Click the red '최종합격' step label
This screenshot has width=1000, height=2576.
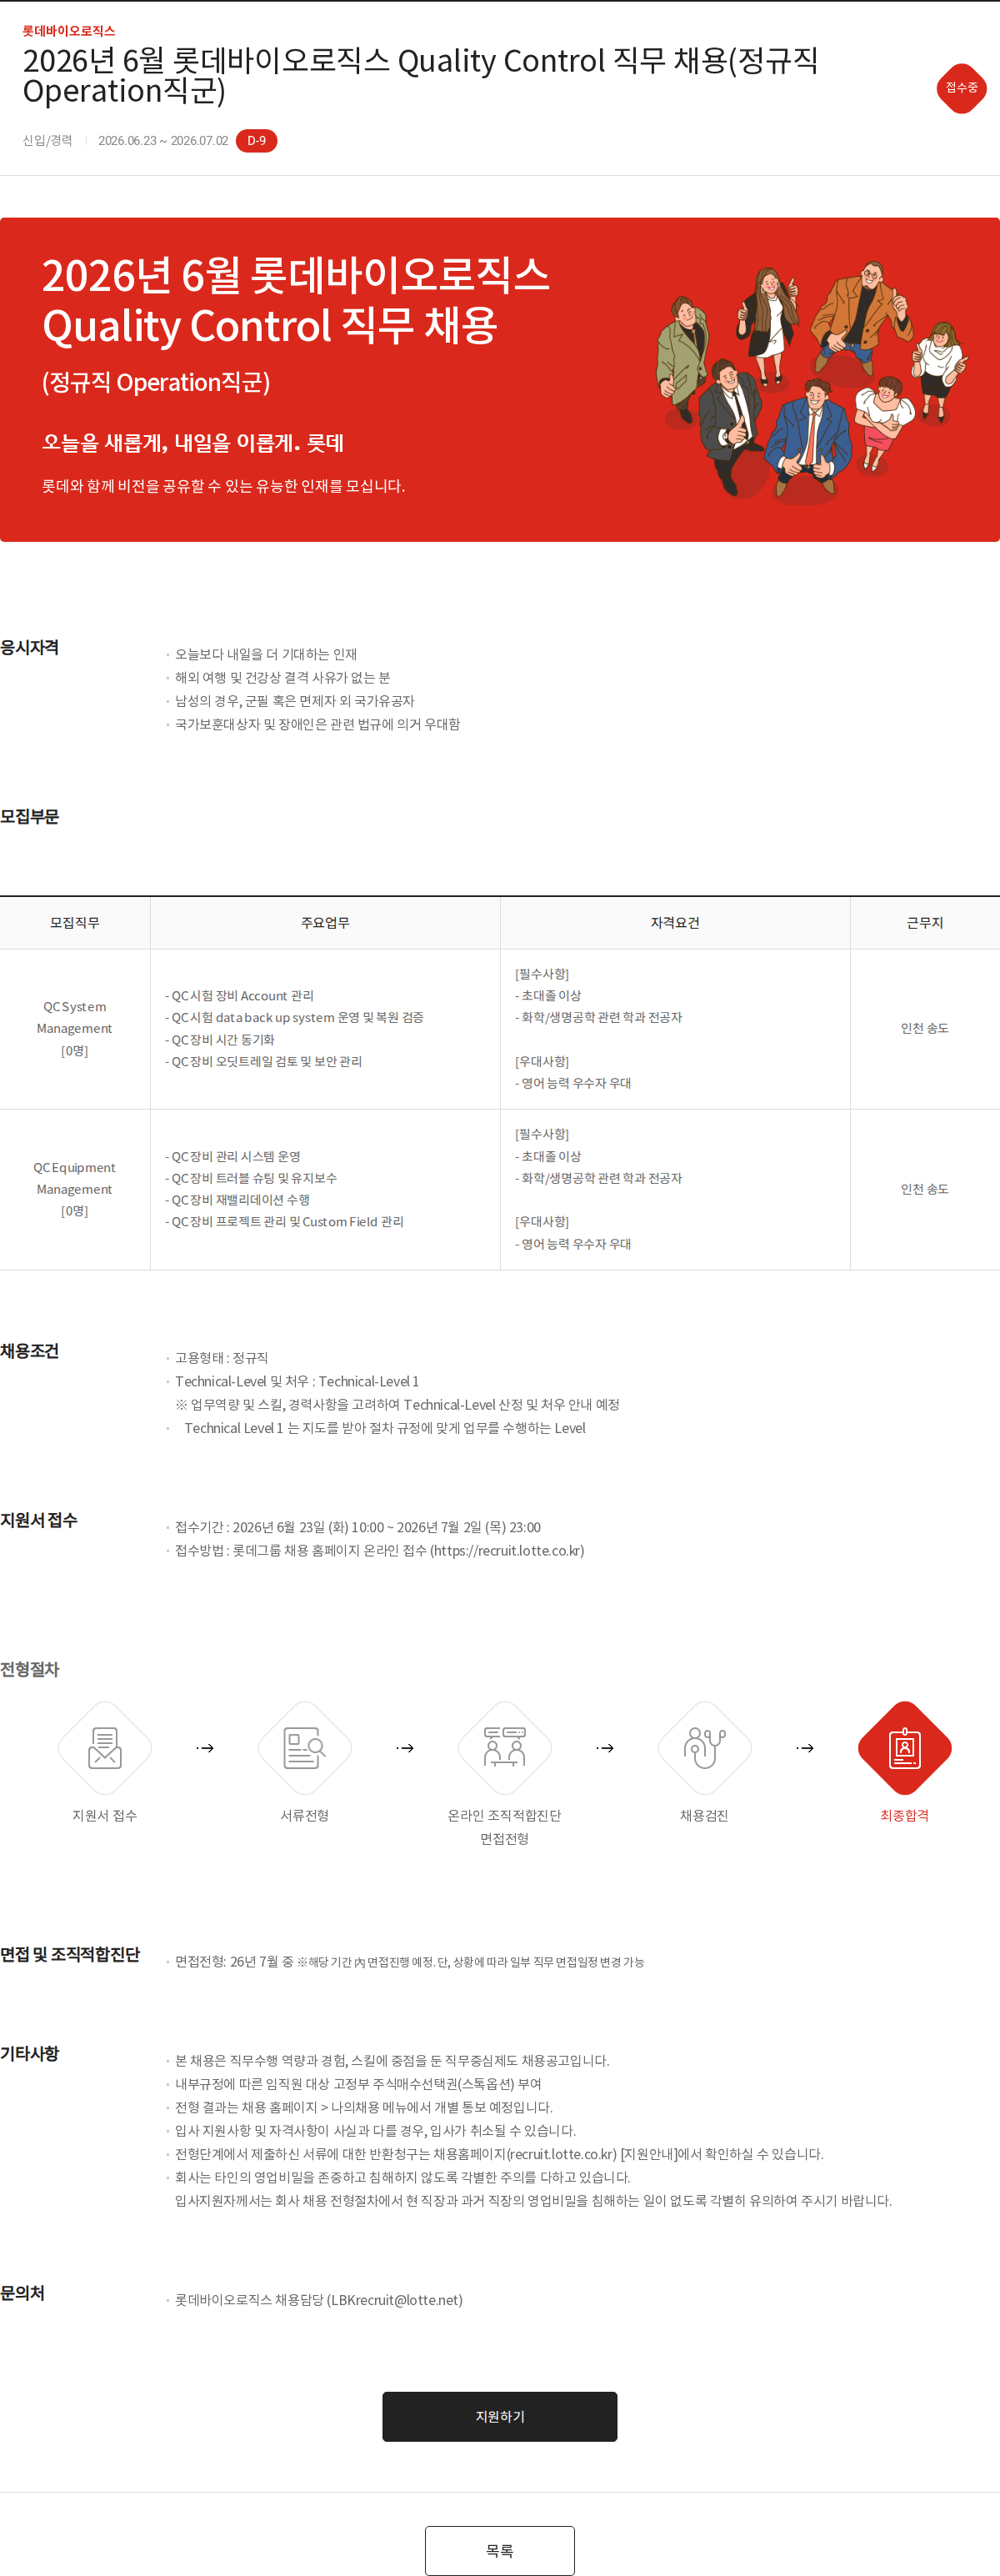coord(904,1815)
